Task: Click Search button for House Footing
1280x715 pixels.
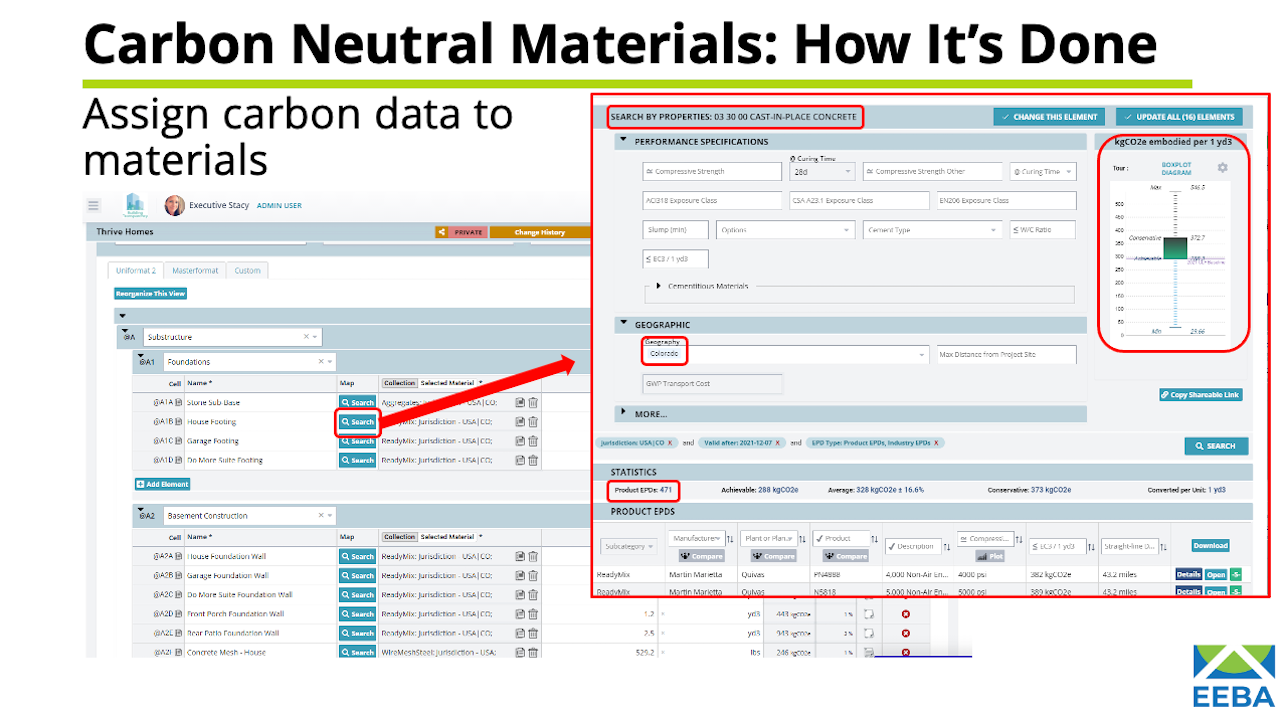Action: (357, 422)
